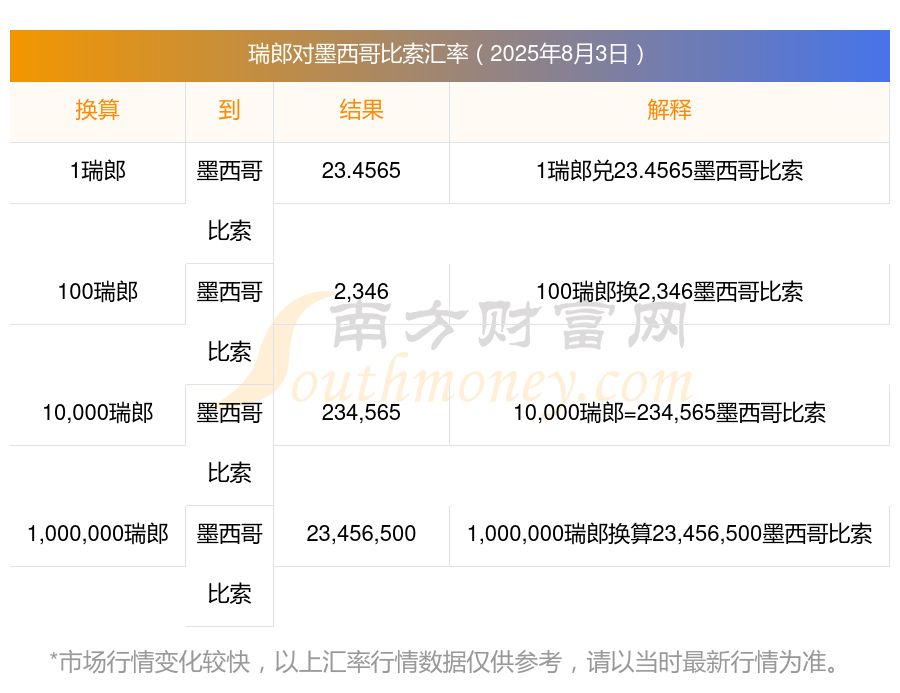
Task: Click 墨西哥比索 in the 1瑞郎 row
Action: tap(229, 201)
